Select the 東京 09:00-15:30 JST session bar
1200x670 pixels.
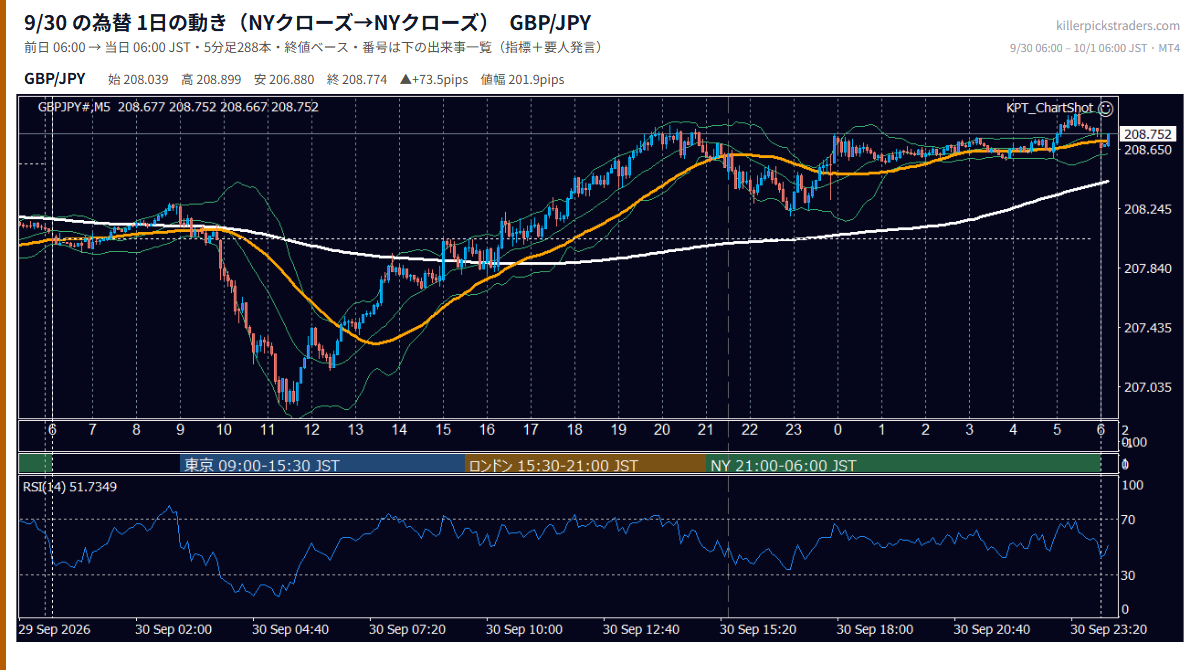[323, 465]
